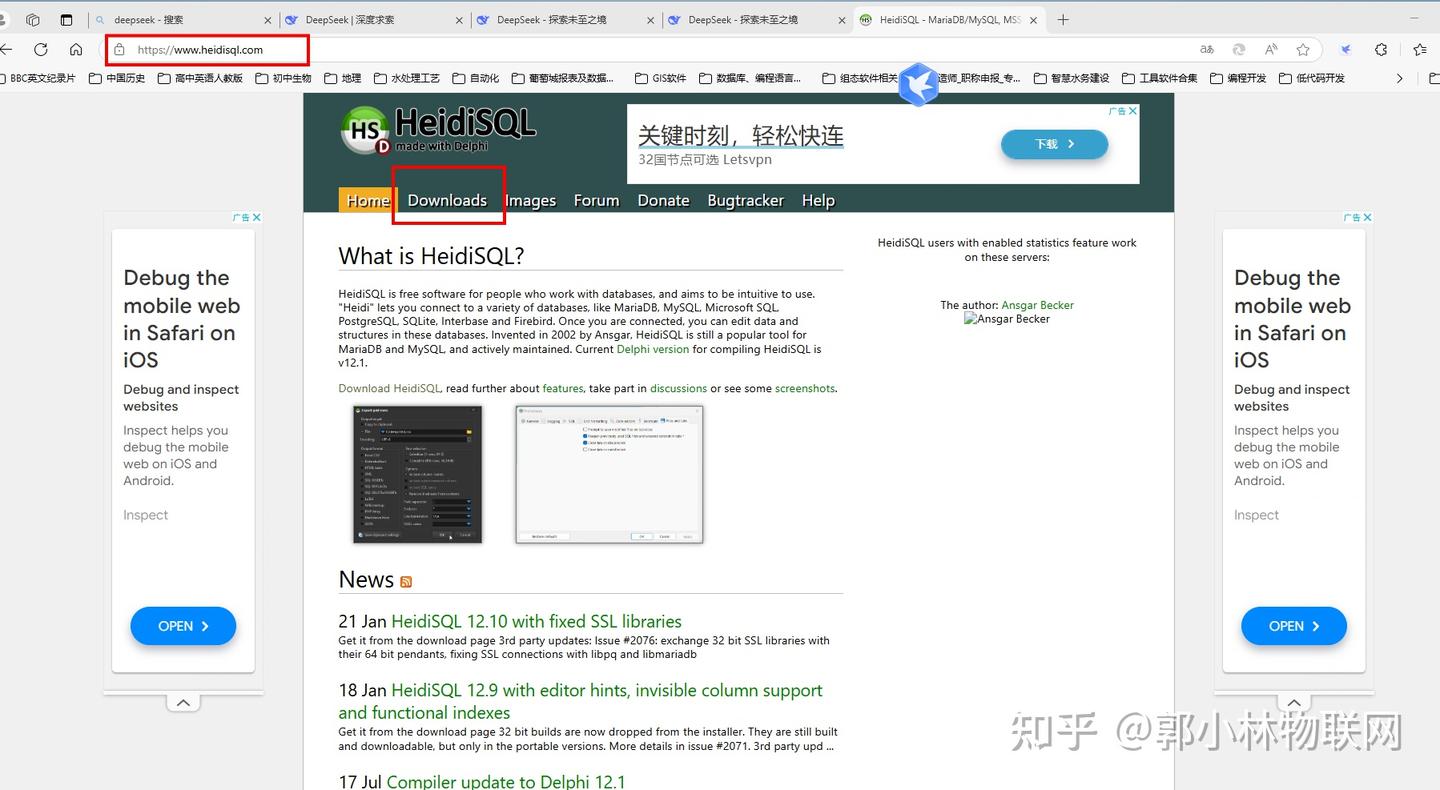Expand hidden bookmarks with the chevron
This screenshot has width=1440, height=790.
1399,77
